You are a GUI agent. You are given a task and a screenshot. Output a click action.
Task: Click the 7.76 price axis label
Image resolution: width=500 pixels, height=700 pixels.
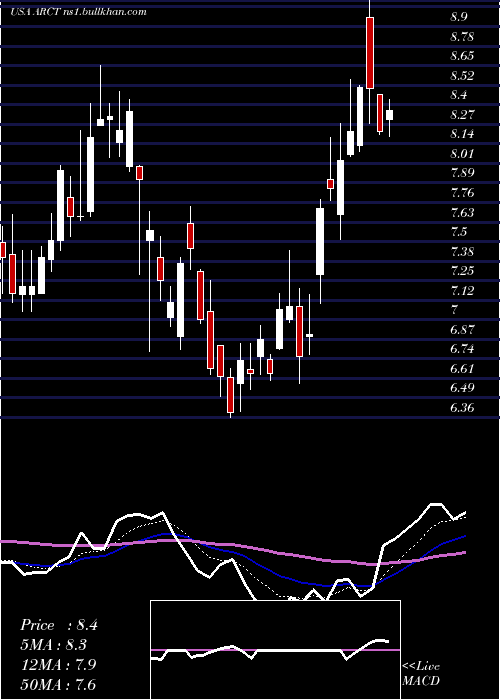[x=462, y=193]
